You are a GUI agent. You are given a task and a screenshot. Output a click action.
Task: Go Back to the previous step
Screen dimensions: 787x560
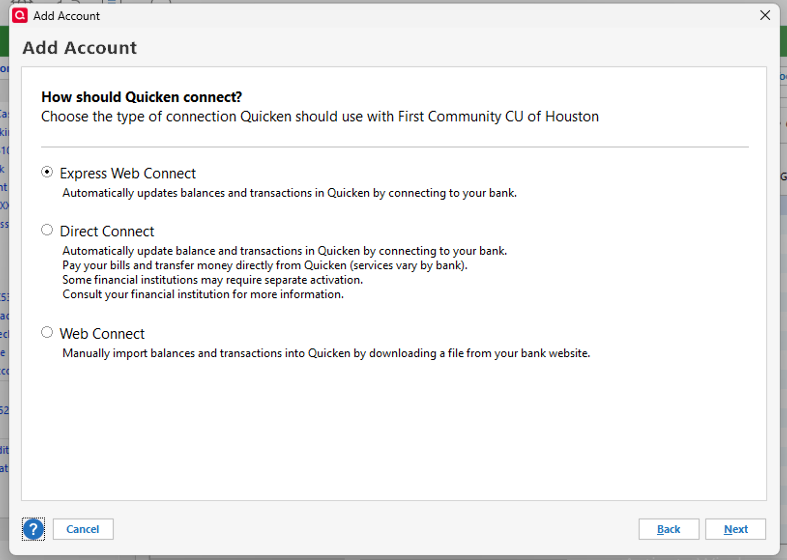pos(669,529)
